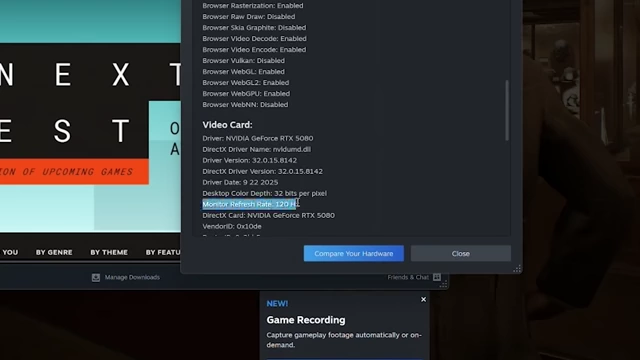Open Friends & Chat
The height and width of the screenshot is (360, 640).
point(408,277)
